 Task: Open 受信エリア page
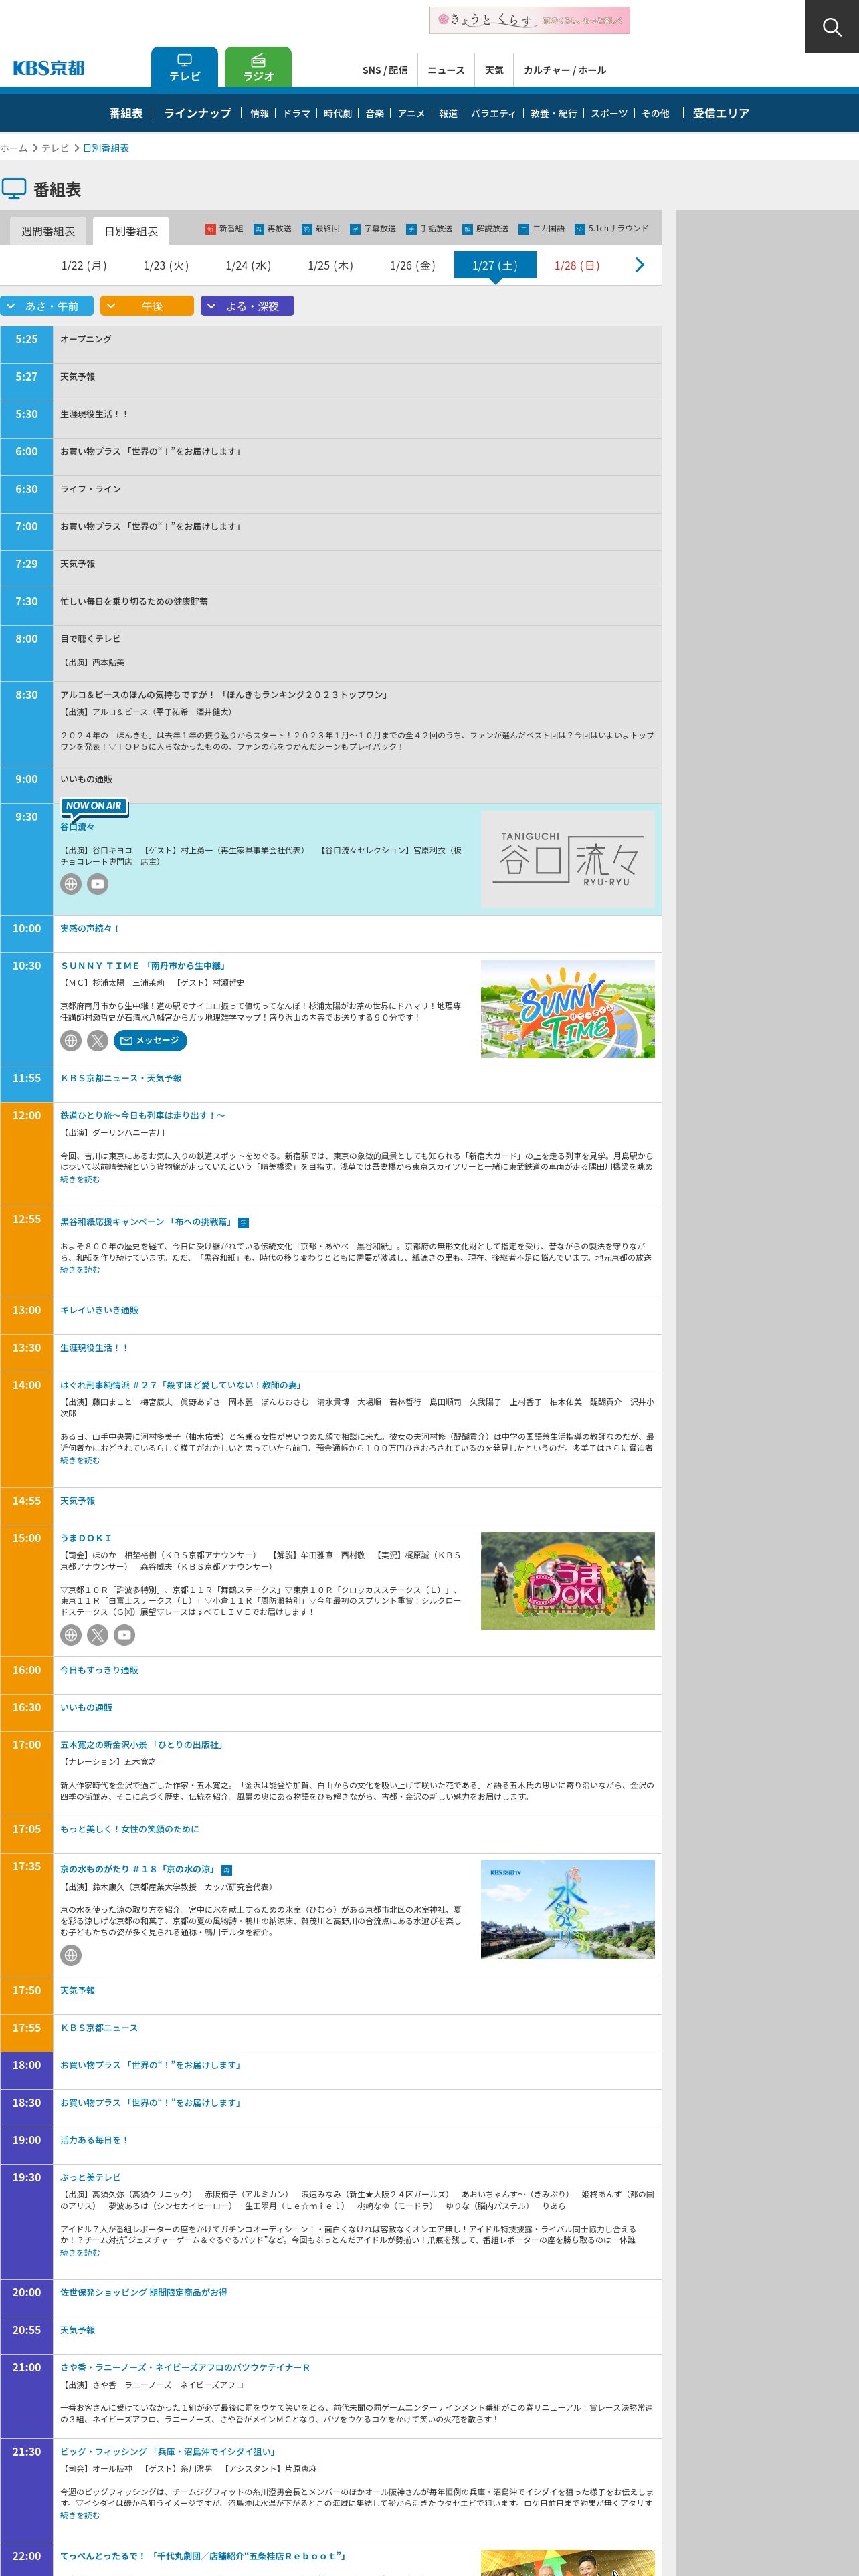pyautogui.click(x=721, y=113)
